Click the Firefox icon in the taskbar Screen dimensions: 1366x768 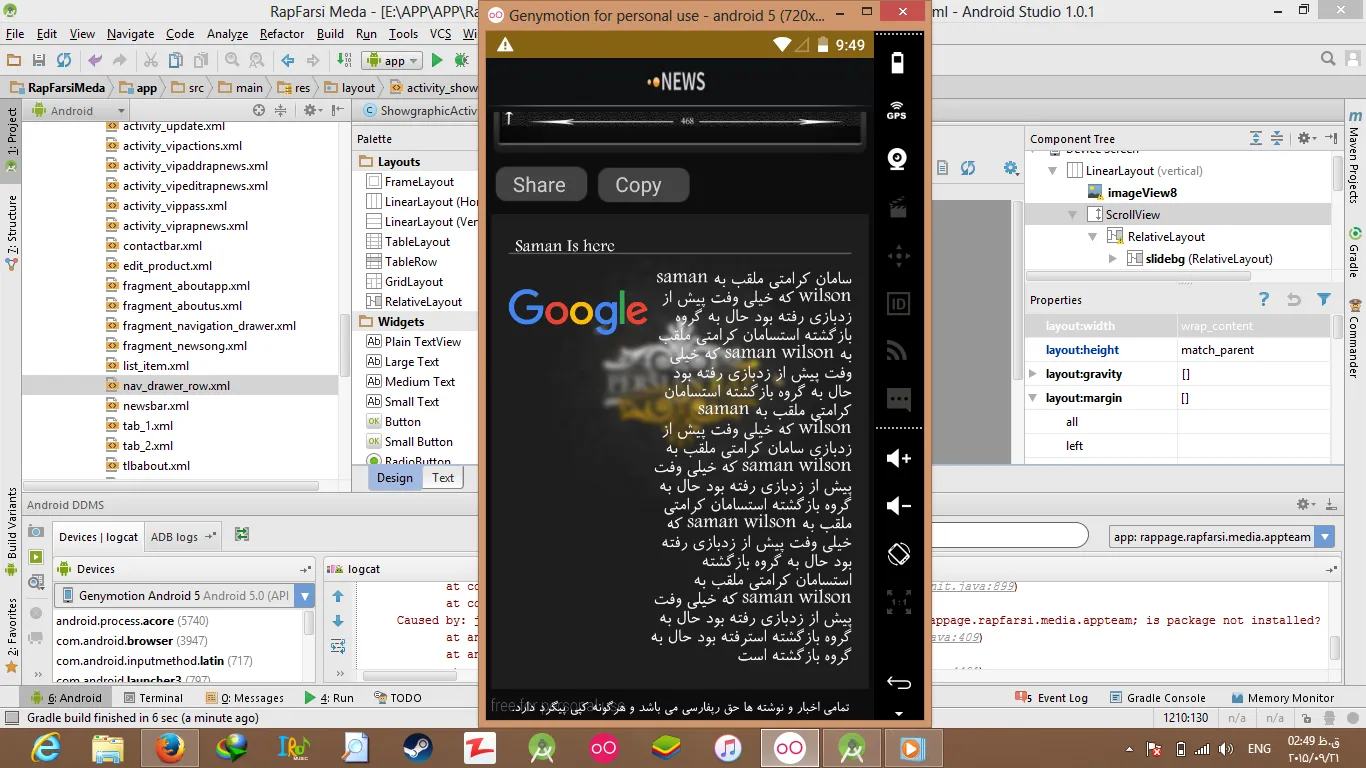point(168,747)
